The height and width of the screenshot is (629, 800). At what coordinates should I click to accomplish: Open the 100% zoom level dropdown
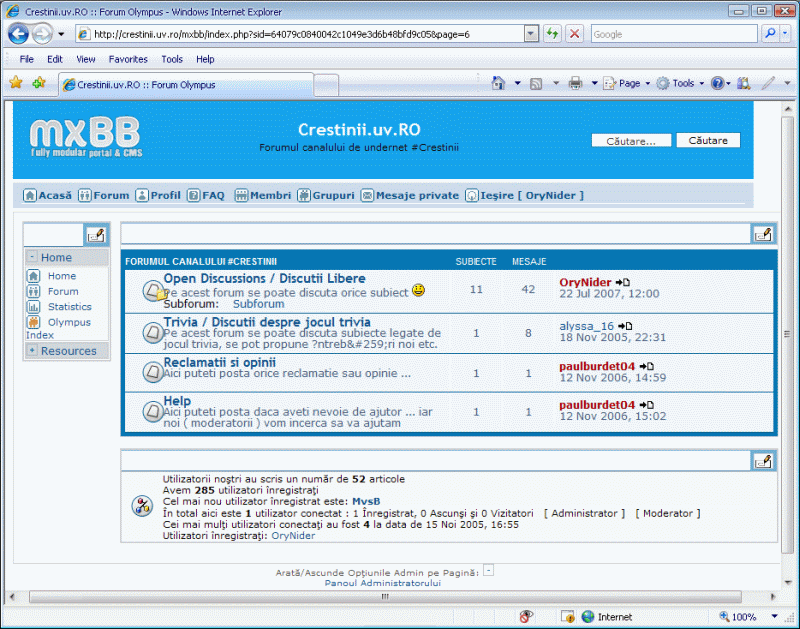tap(774, 617)
